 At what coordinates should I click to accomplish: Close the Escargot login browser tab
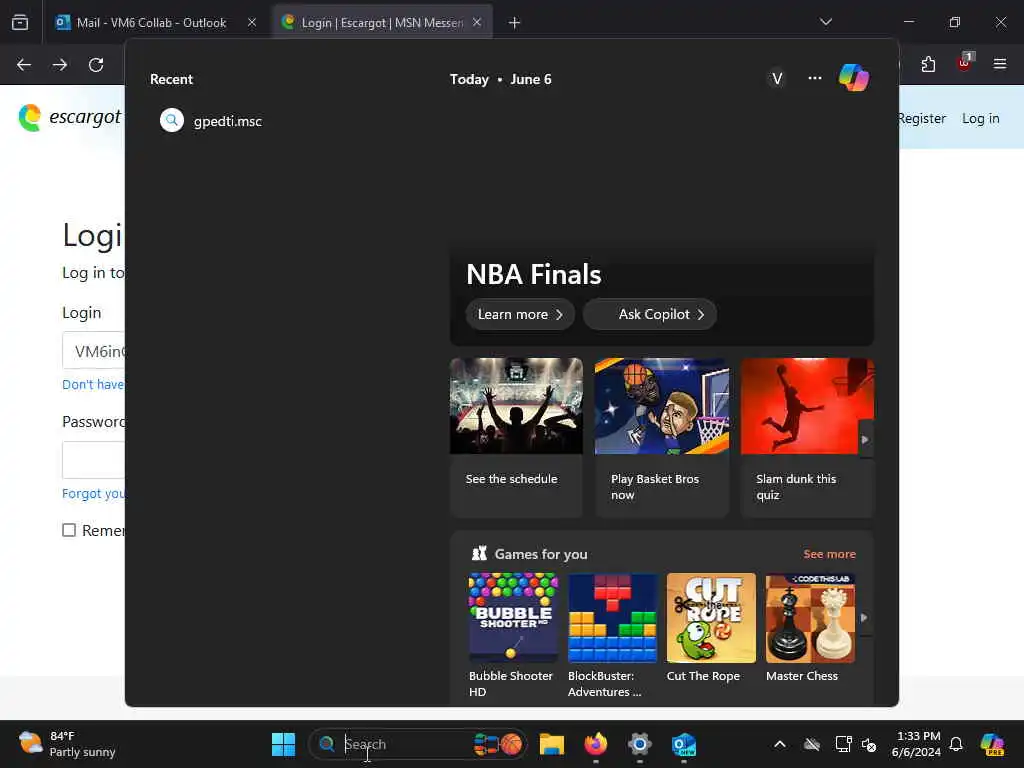pyautogui.click(x=477, y=22)
